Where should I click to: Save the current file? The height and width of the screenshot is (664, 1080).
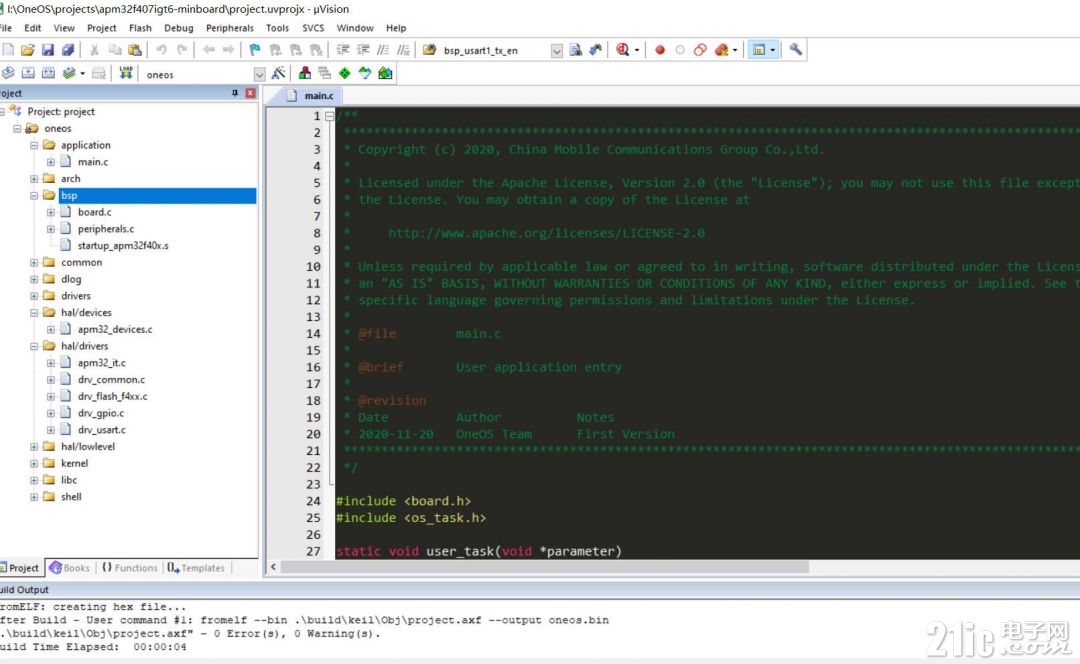(x=48, y=50)
